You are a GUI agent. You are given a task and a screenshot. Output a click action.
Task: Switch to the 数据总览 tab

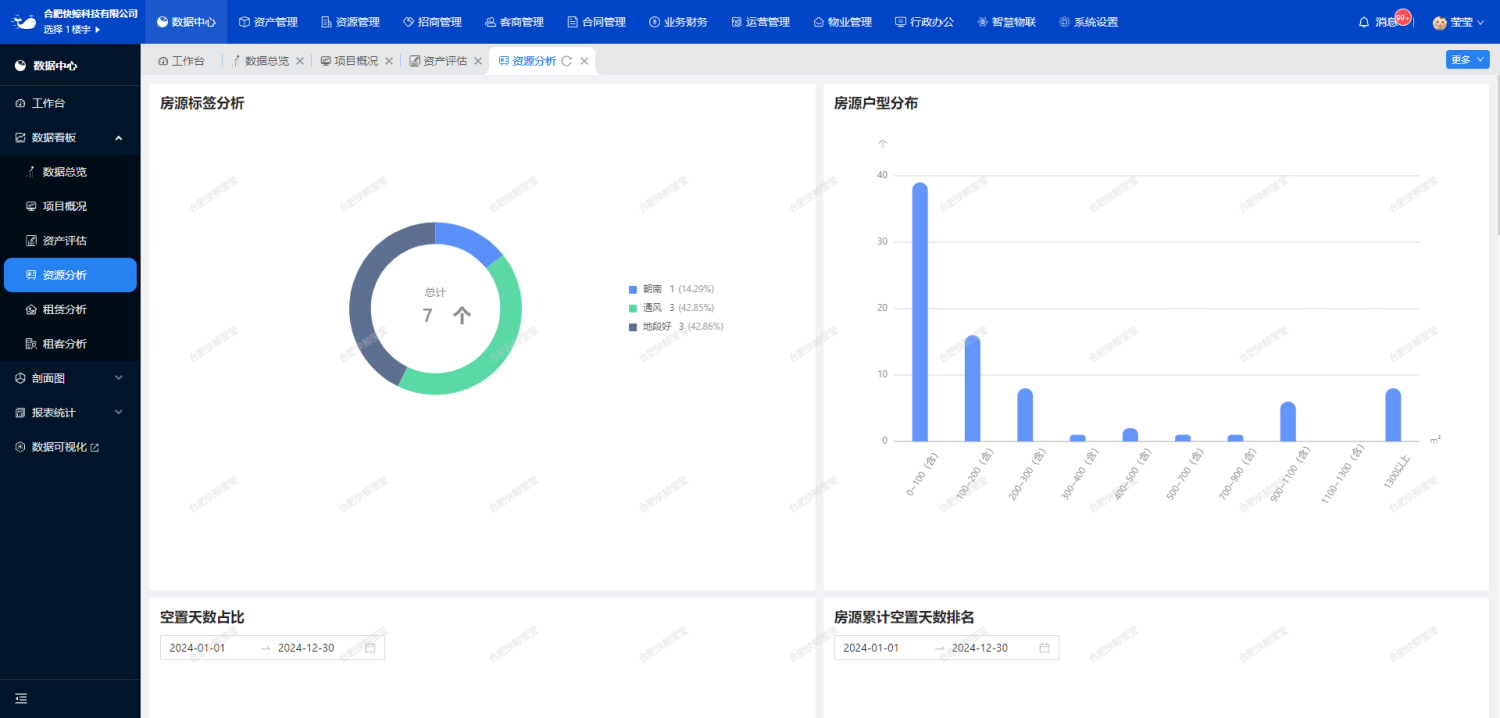(260, 61)
